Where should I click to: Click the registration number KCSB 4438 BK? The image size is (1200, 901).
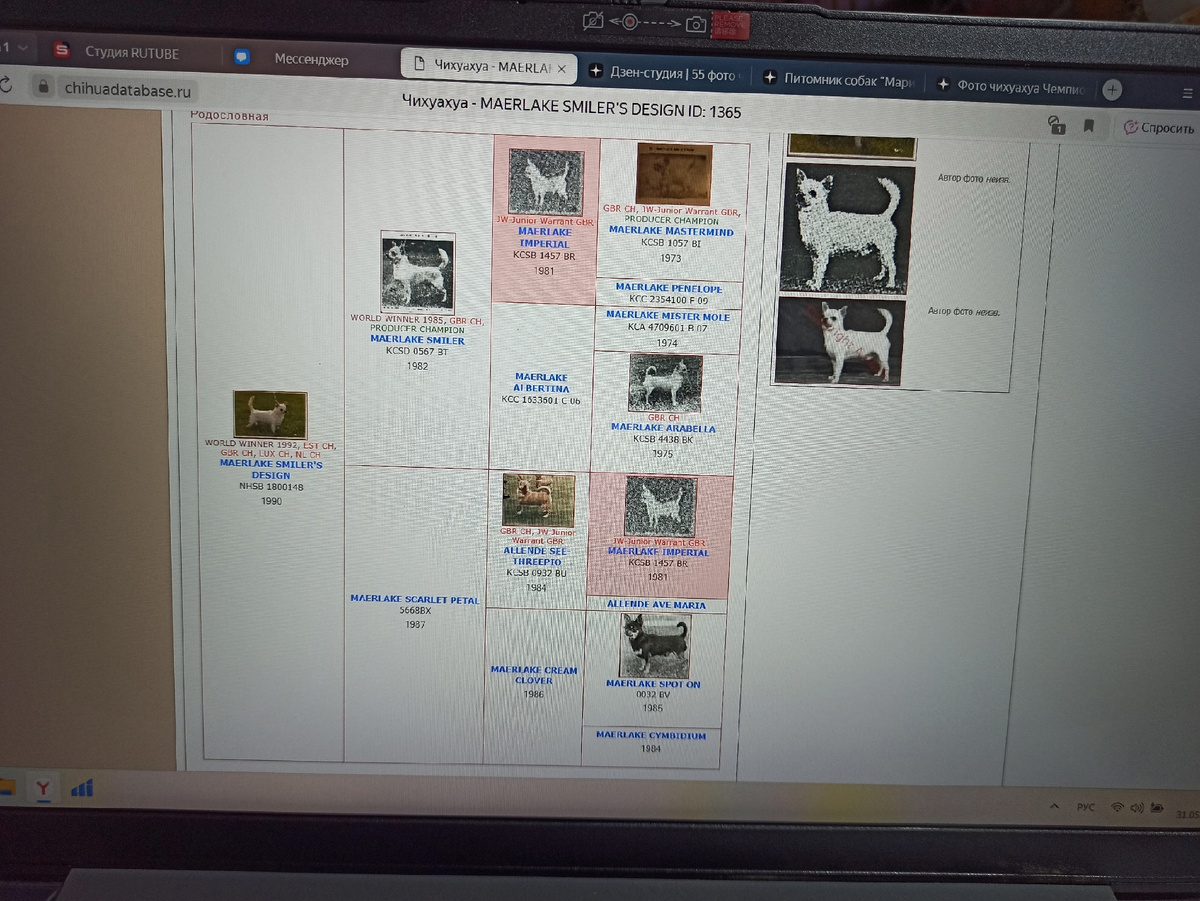(663, 439)
